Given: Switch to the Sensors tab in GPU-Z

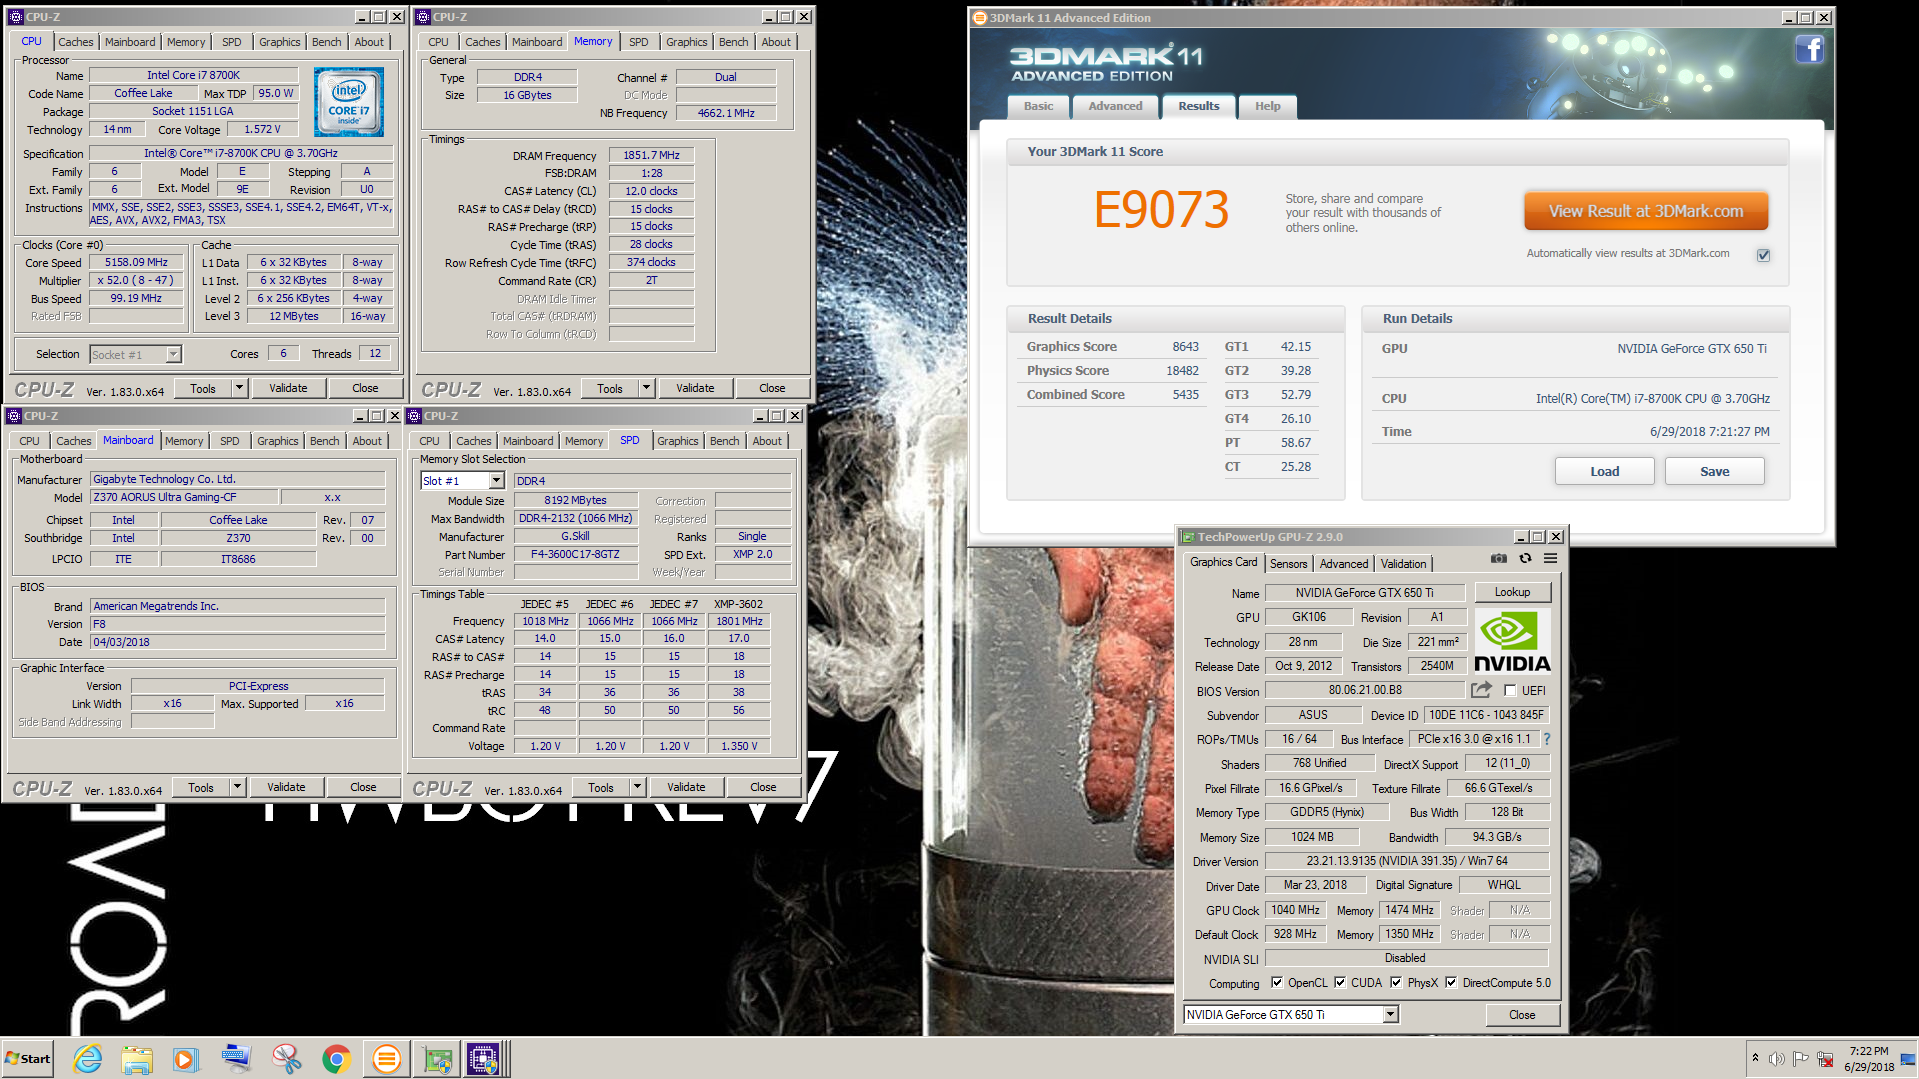Looking at the screenshot, I should point(1288,564).
